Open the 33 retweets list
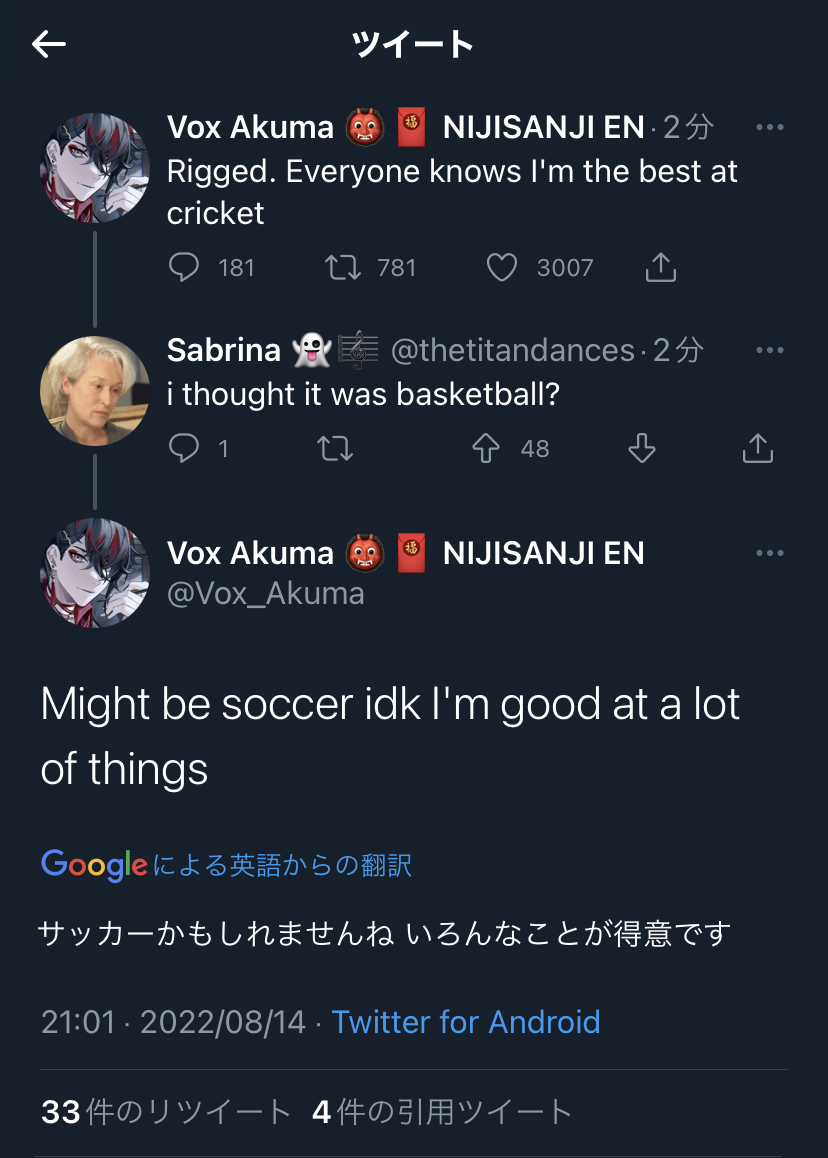This screenshot has width=828, height=1158. [x=166, y=1112]
